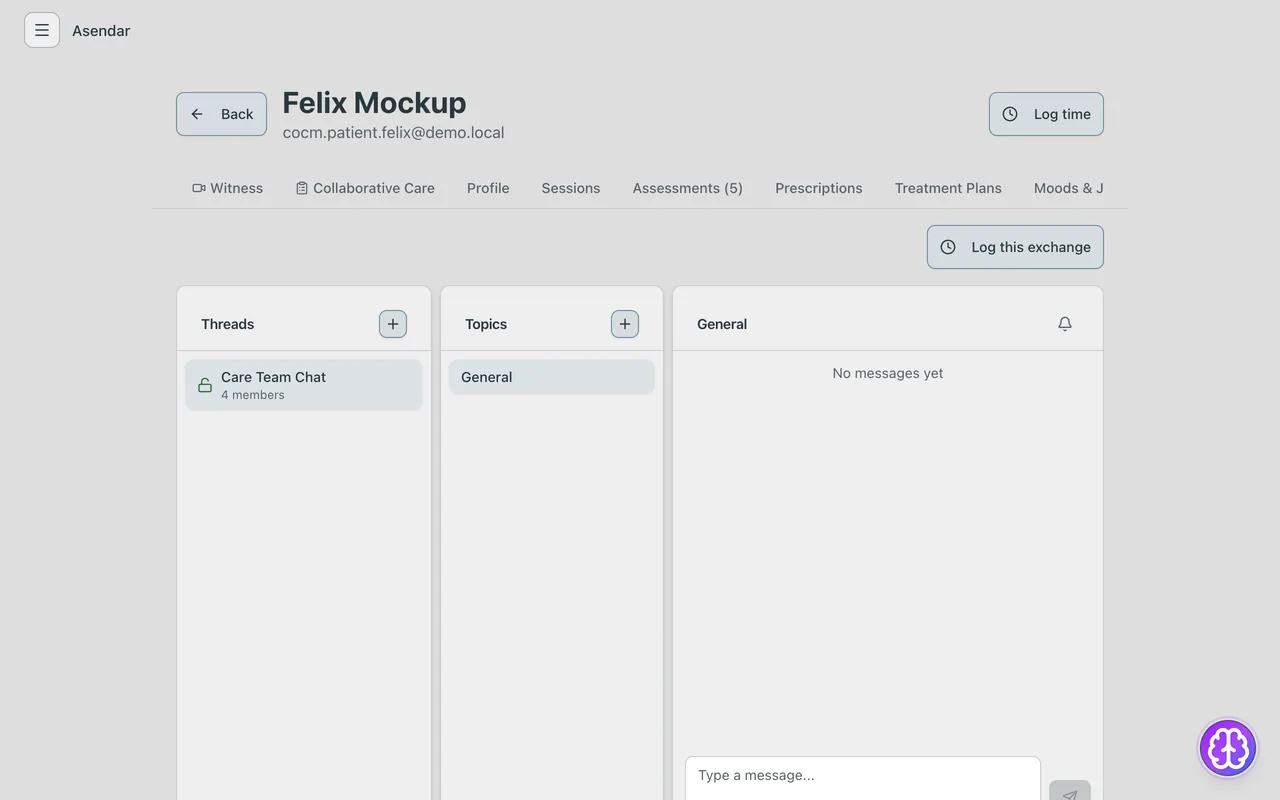Screen dimensions: 1280x800
Task: Click Log this exchange button
Action: (x=1015, y=247)
